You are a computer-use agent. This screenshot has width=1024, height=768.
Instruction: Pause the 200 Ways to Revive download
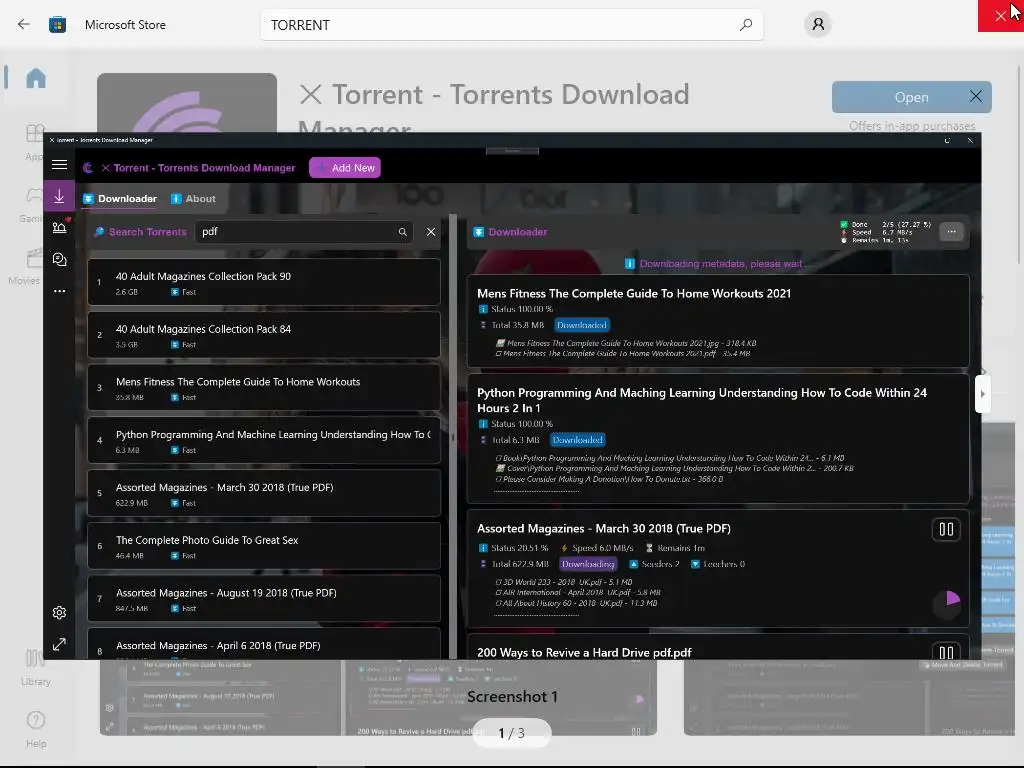coord(946,652)
